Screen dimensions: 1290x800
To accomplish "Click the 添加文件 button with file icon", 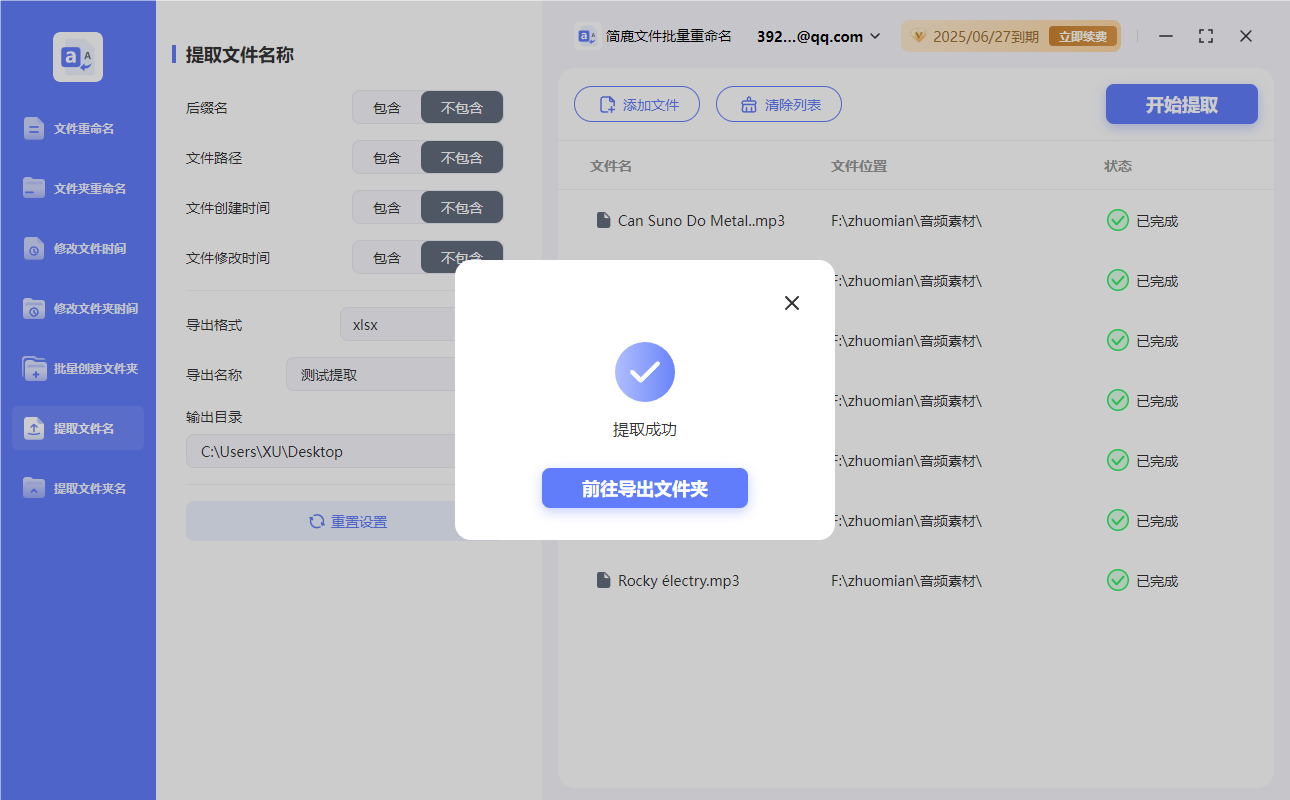I will tap(636, 103).
